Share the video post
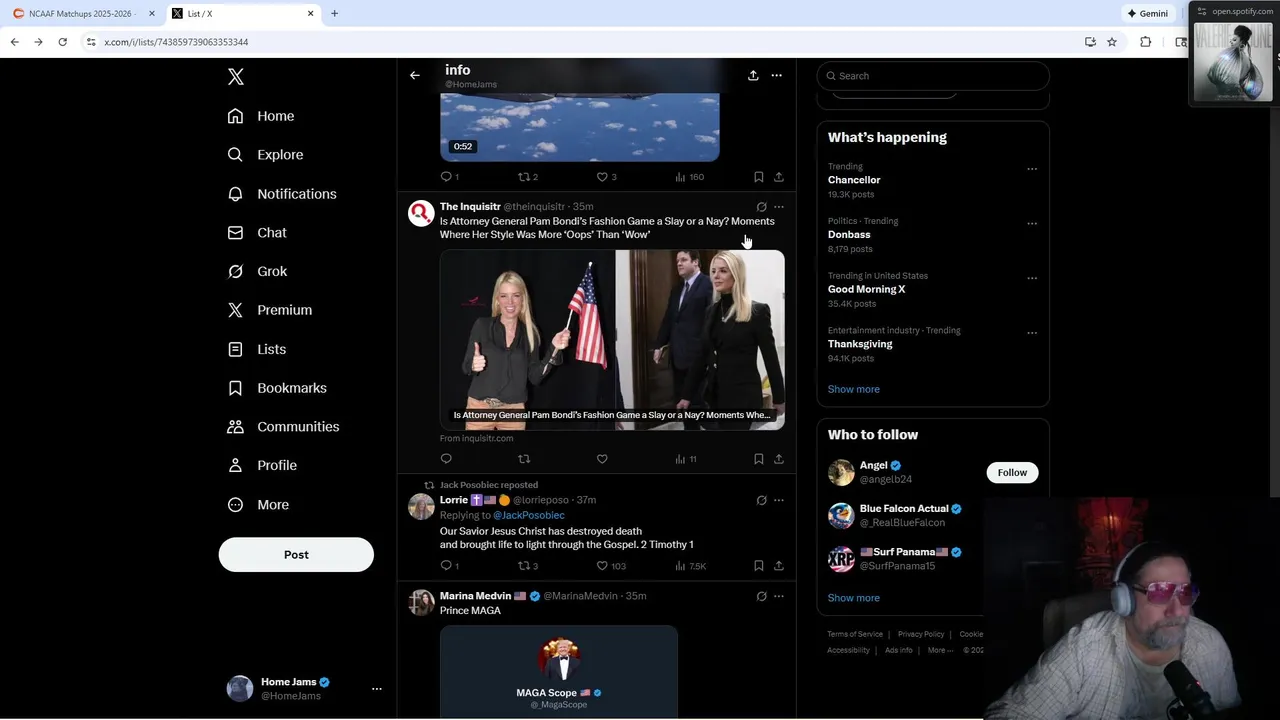Viewport: 1280px width, 720px height. 779,177
